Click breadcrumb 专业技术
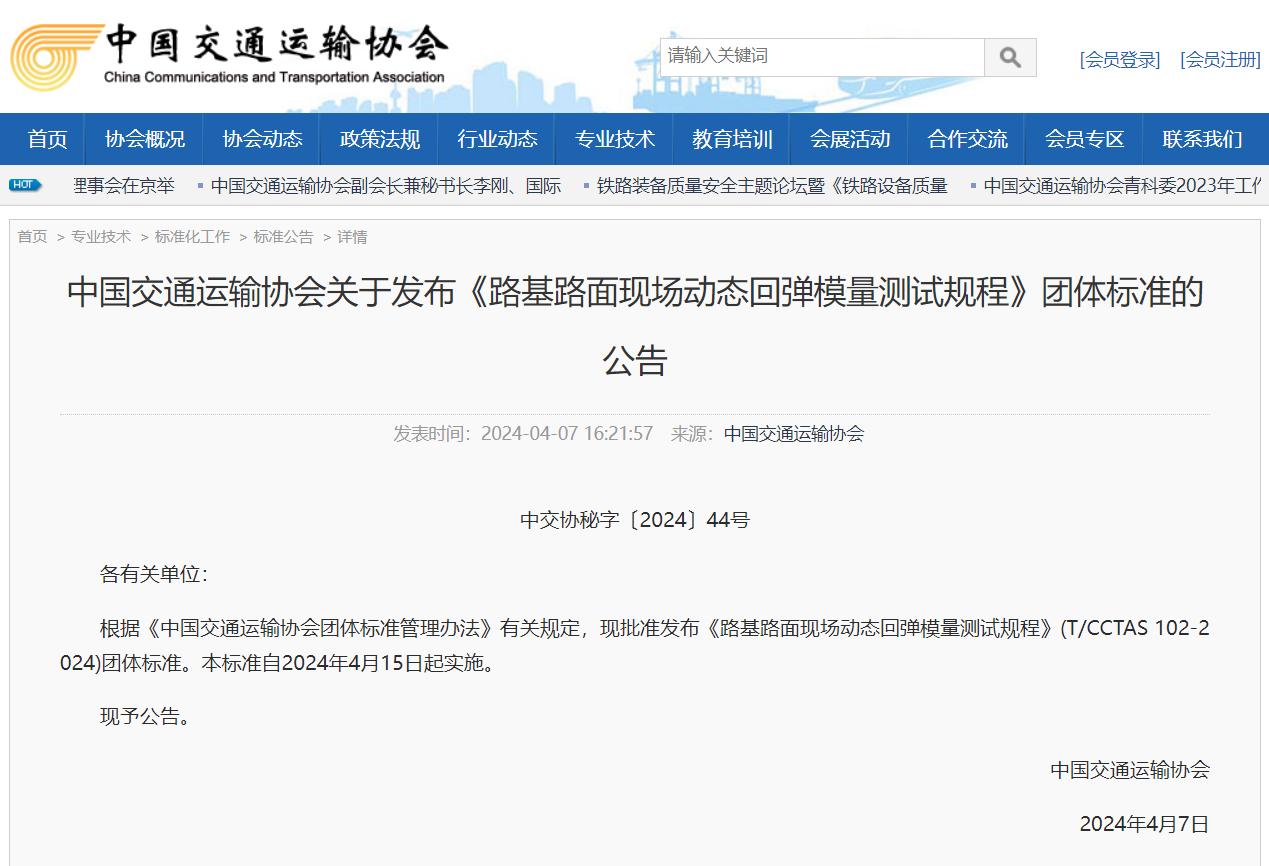Screen dimensions: 1269x866 point(101,237)
